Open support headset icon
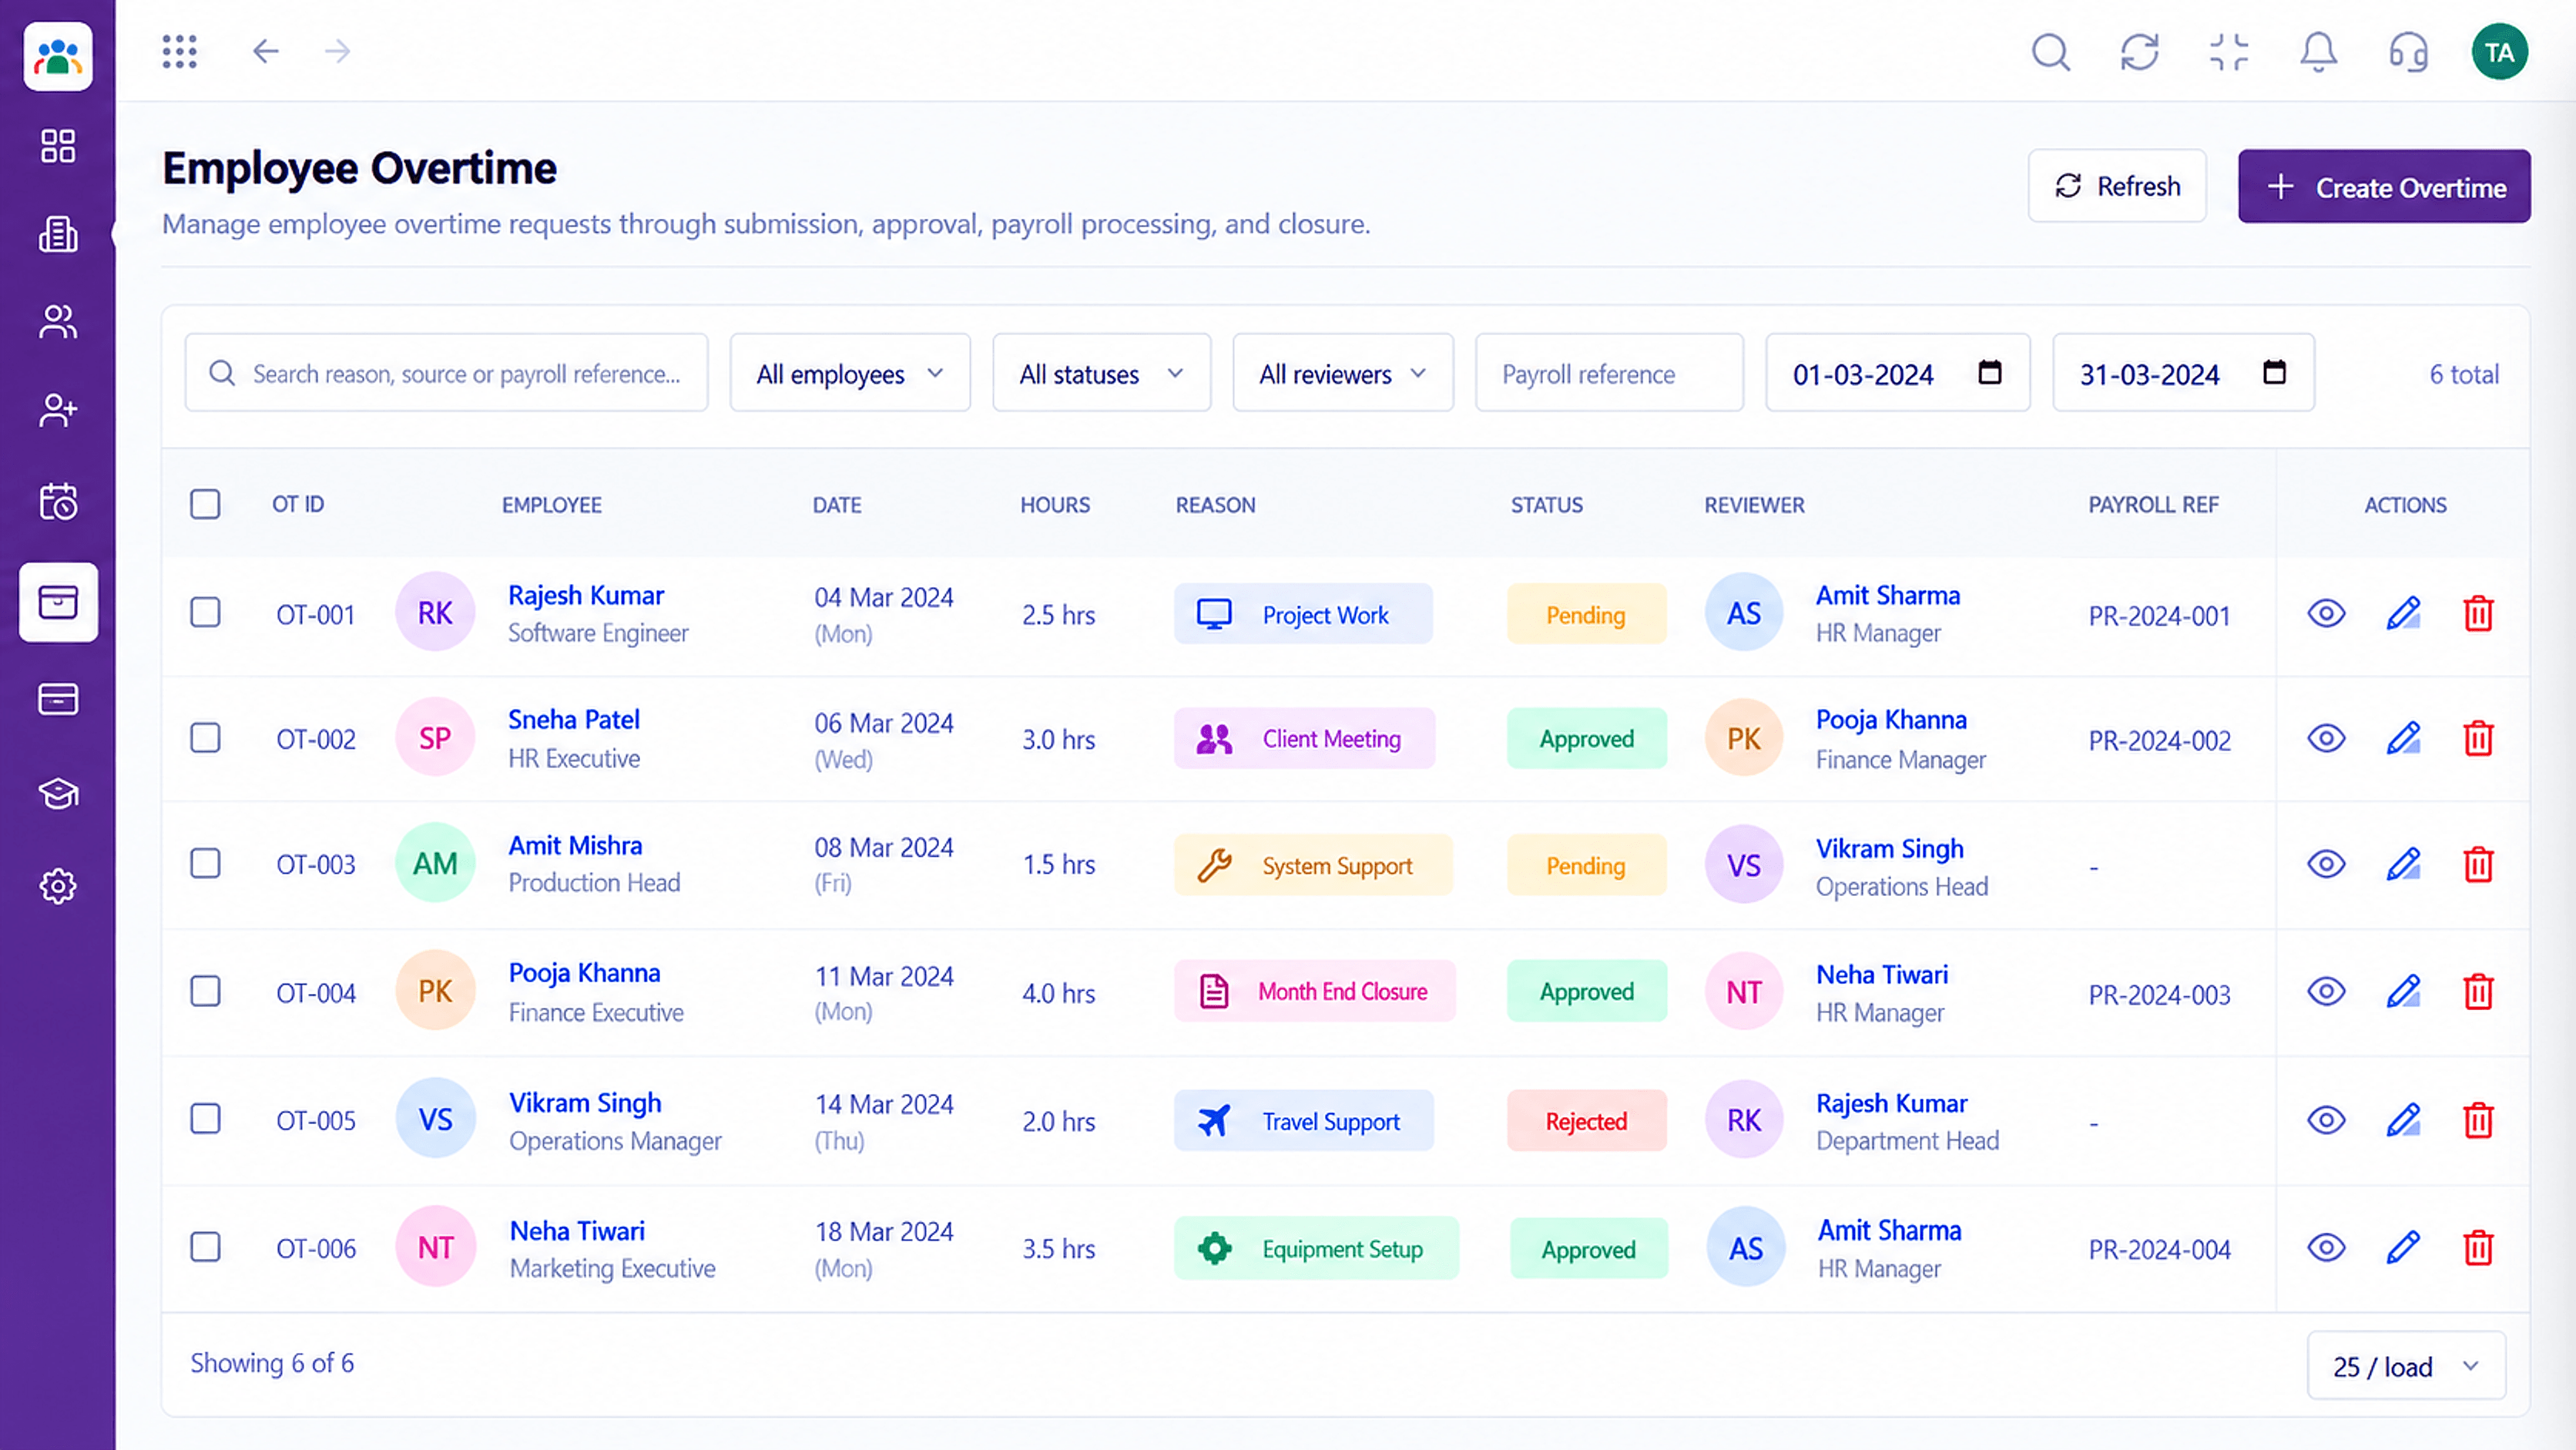The width and height of the screenshot is (2576, 1450). pyautogui.click(x=2408, y=52)
